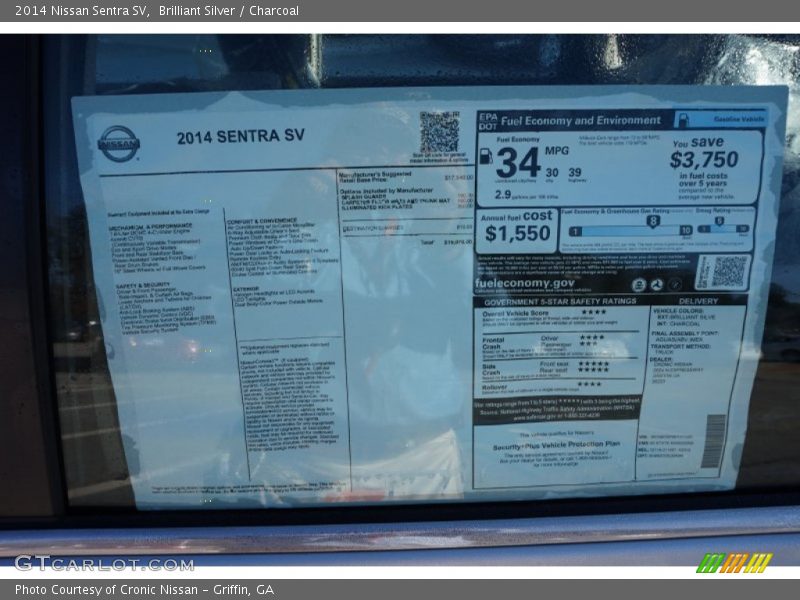800x600 pixels.
Task: Open the QR code for model information
Action: click(436, 131)
